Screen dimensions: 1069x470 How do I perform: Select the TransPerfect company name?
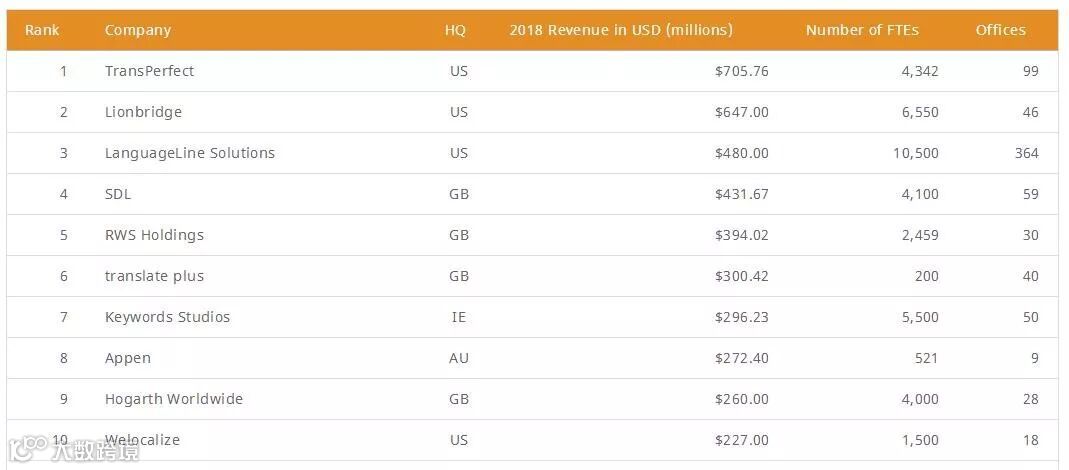click(150, 71)
